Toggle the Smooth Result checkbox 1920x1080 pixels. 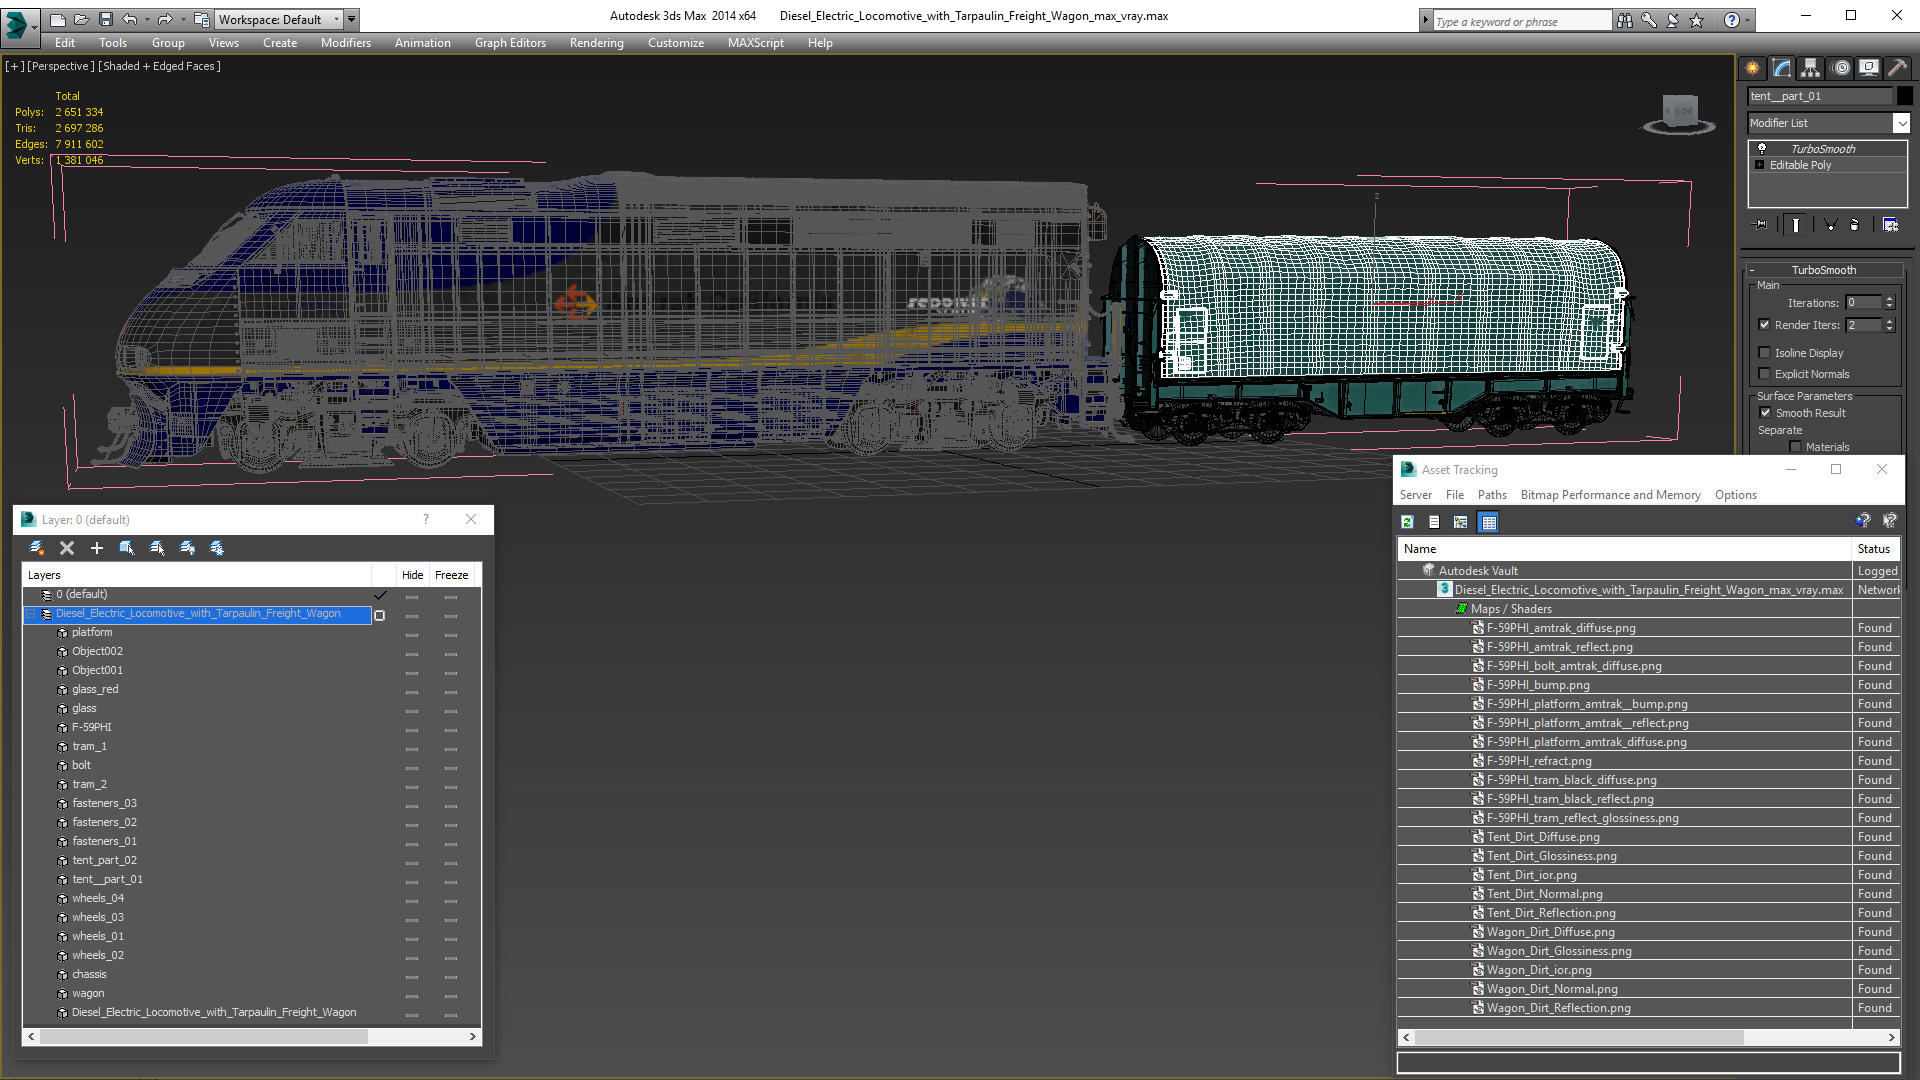1765,413
